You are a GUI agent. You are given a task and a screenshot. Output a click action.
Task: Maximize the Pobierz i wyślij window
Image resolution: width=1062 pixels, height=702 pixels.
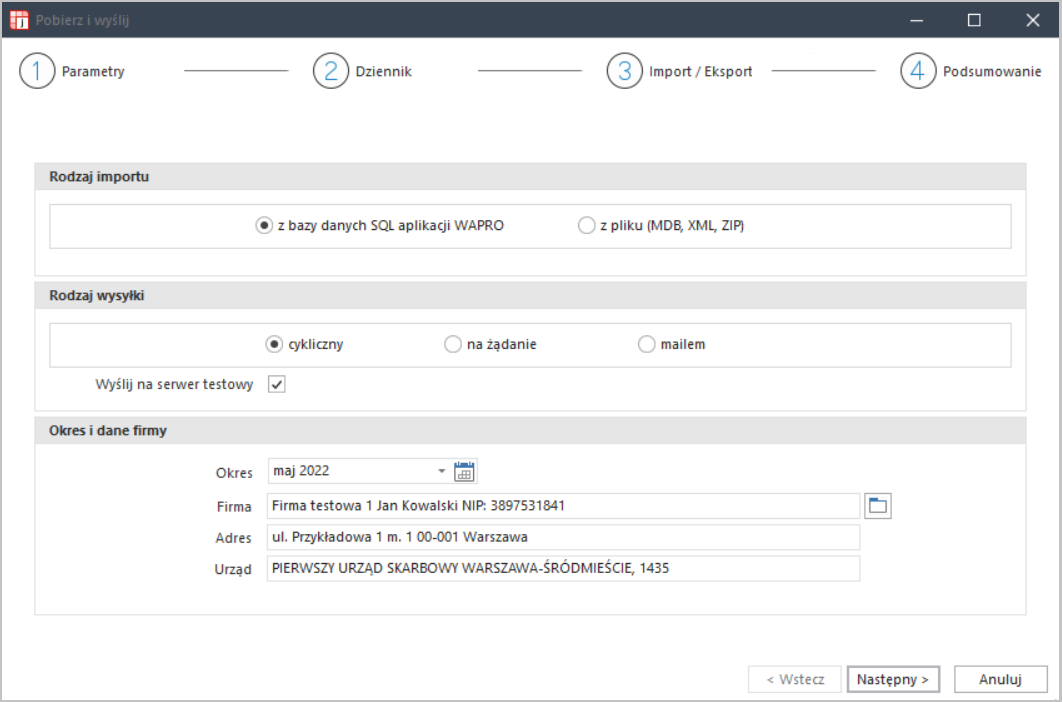[974, 19]
